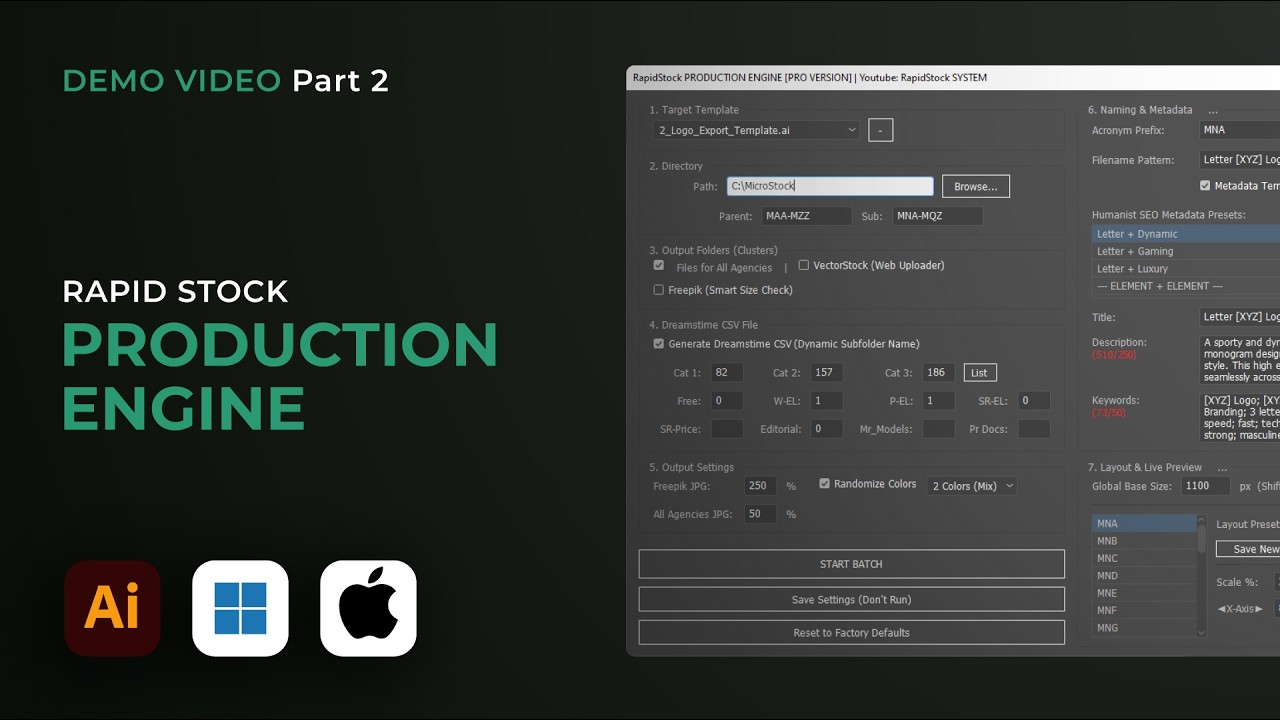Toggle the Files for All Agencies checkbox
The height and width of the screenshot is (720, 1280).
tap(659, 266)
